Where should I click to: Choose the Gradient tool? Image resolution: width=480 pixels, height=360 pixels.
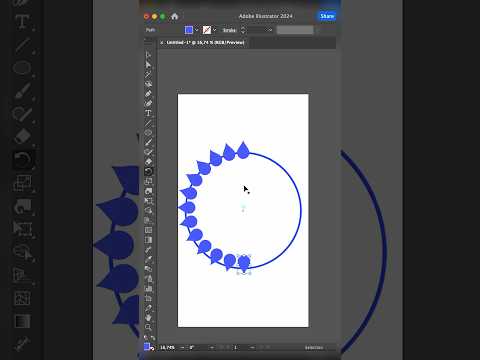(x=148, y=240)
